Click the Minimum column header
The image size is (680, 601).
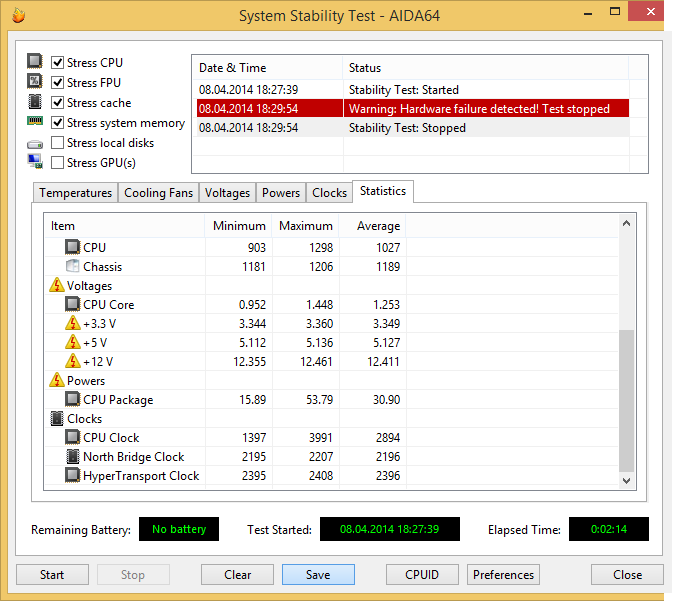[x=238, y=226]
